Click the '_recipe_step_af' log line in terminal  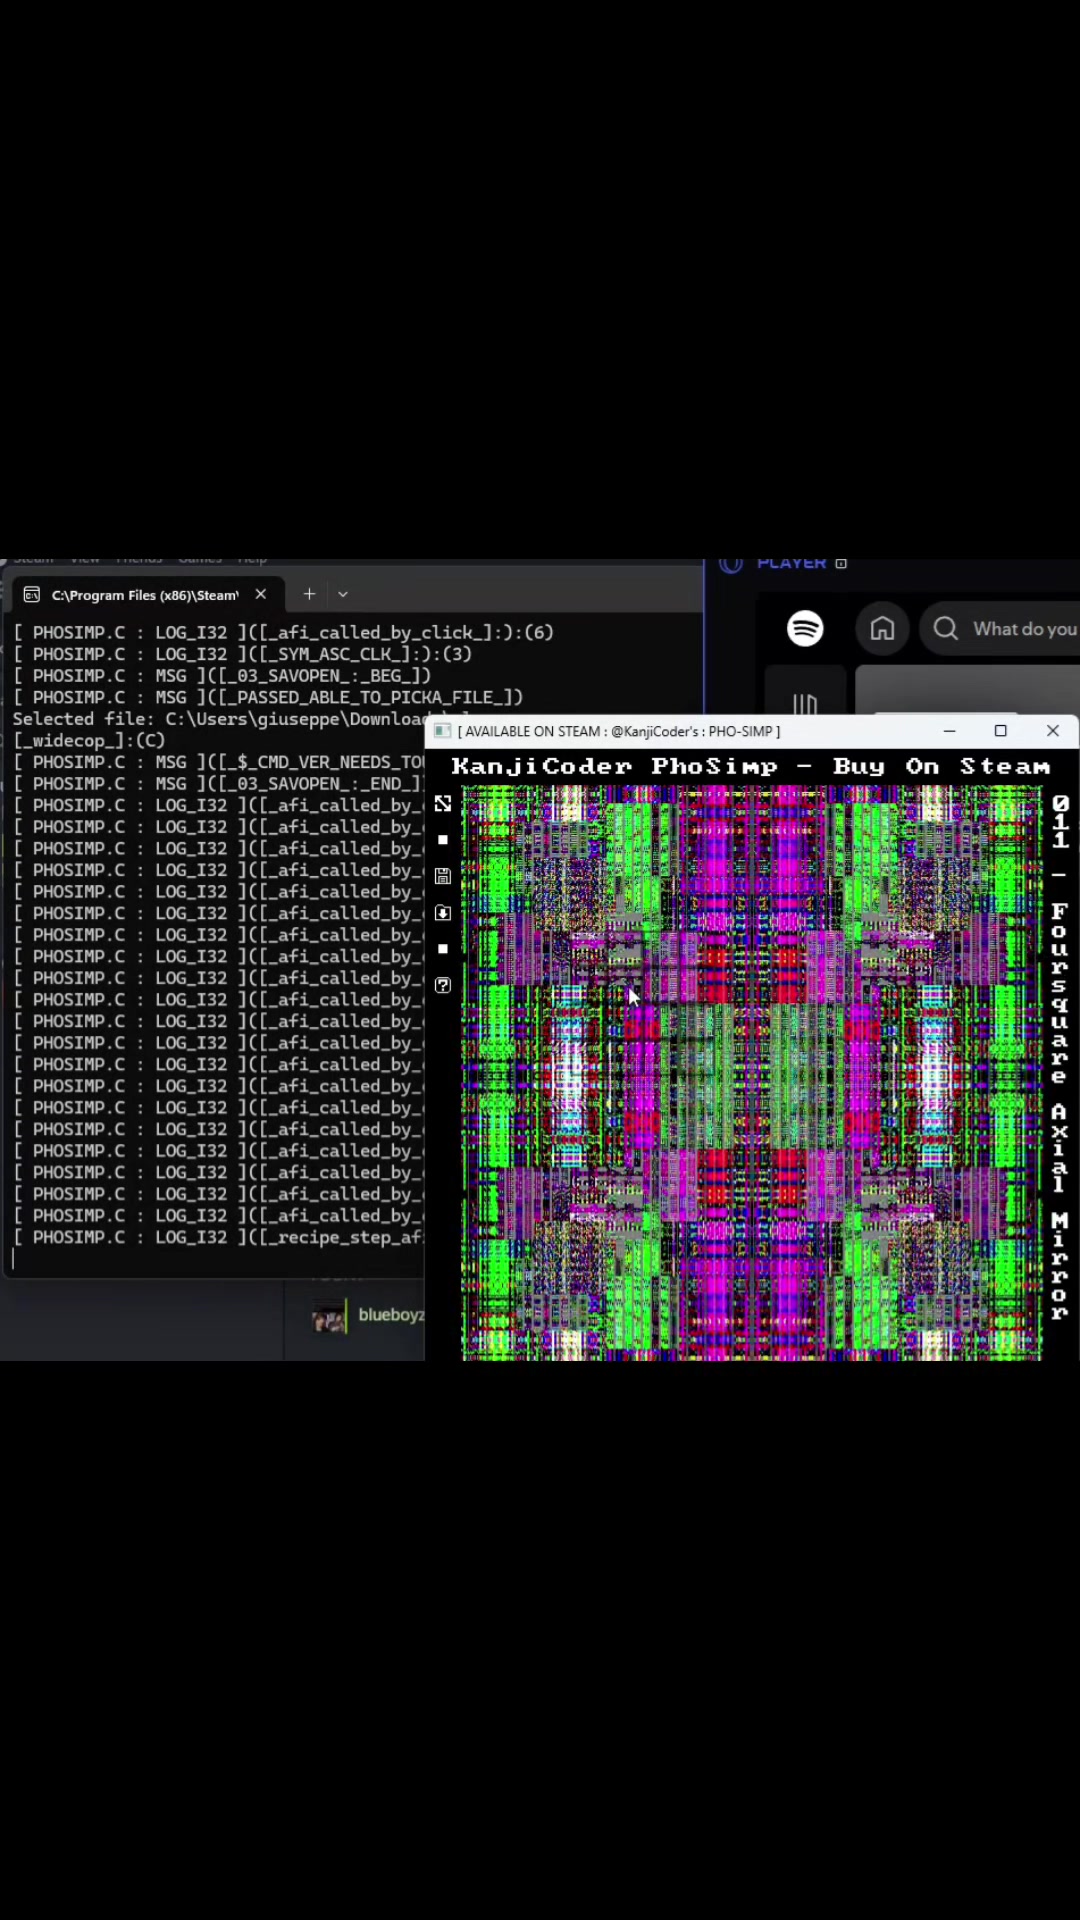point(218,1237)
